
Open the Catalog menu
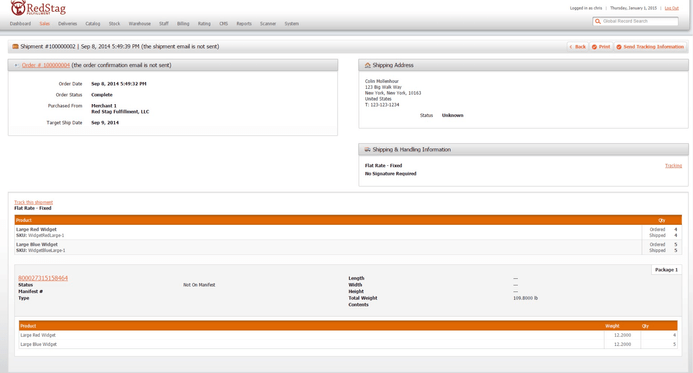tap(93, 24)
